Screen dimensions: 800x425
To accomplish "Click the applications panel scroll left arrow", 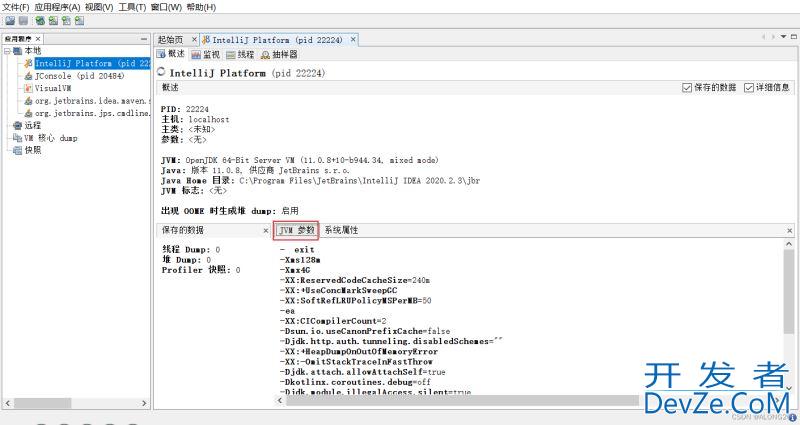I will click(x=8, y=403).
